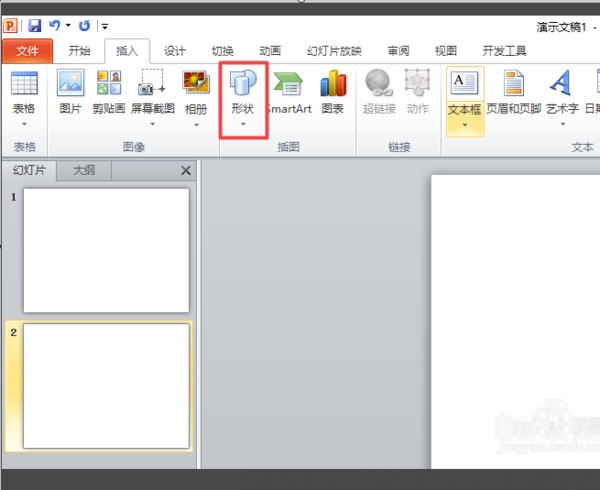Expand the 形状 shapes dropdown
The width and height of the screenshot is (600, 490).
coord(244,124)
